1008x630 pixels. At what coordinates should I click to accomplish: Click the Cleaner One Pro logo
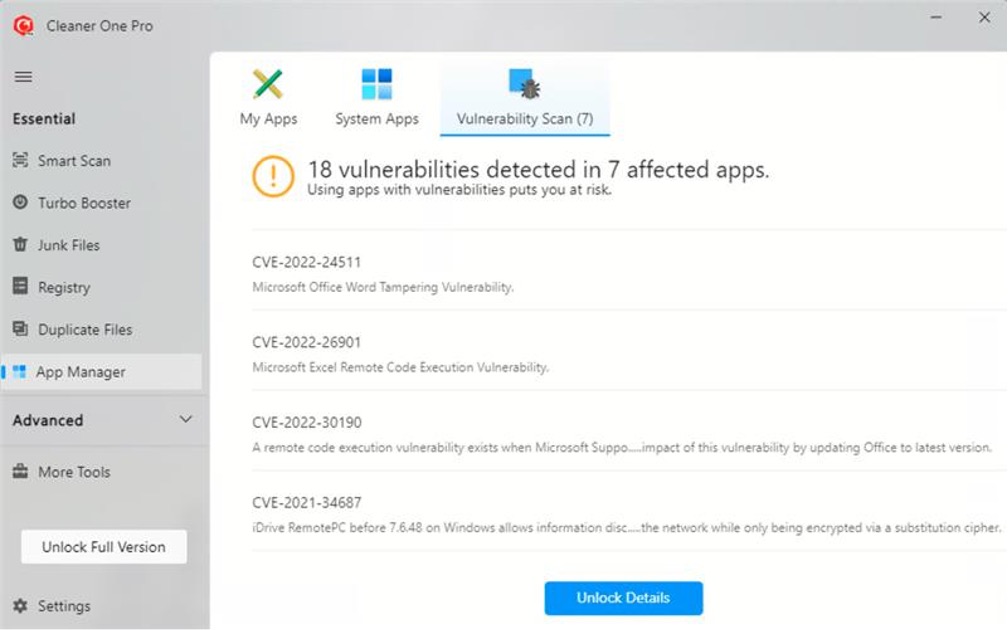23,26
